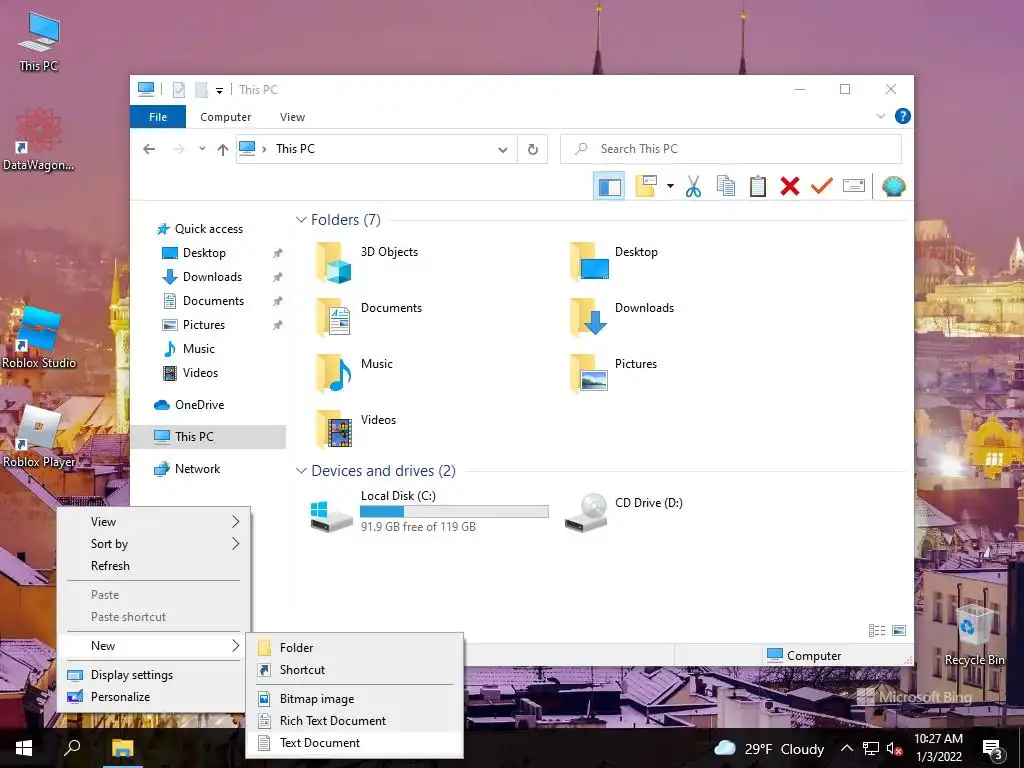1024x768 pixels.
Task: Open the File ribbon tab
Action: coord(158,117)
